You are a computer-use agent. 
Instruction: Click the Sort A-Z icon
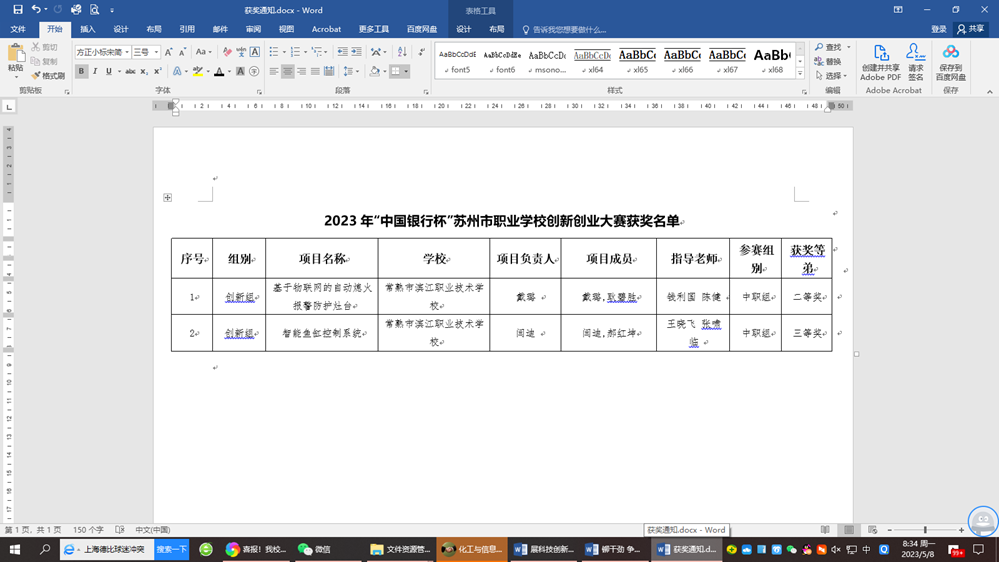(402, 52)
